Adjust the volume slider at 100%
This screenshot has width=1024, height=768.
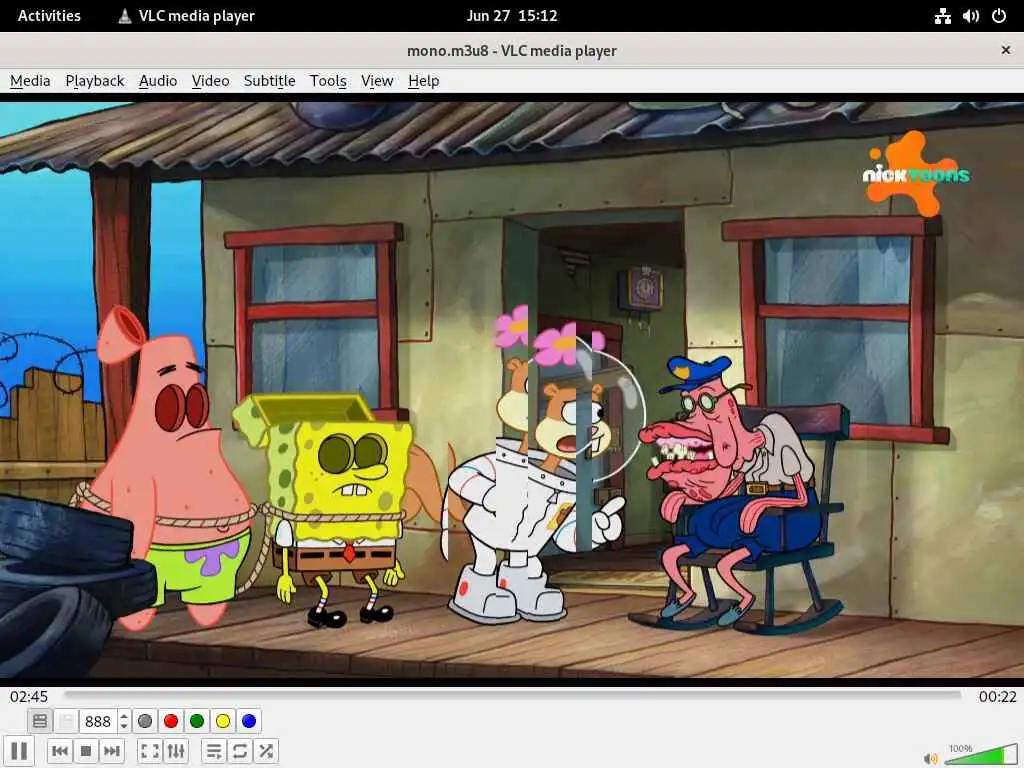coord(980,754)
